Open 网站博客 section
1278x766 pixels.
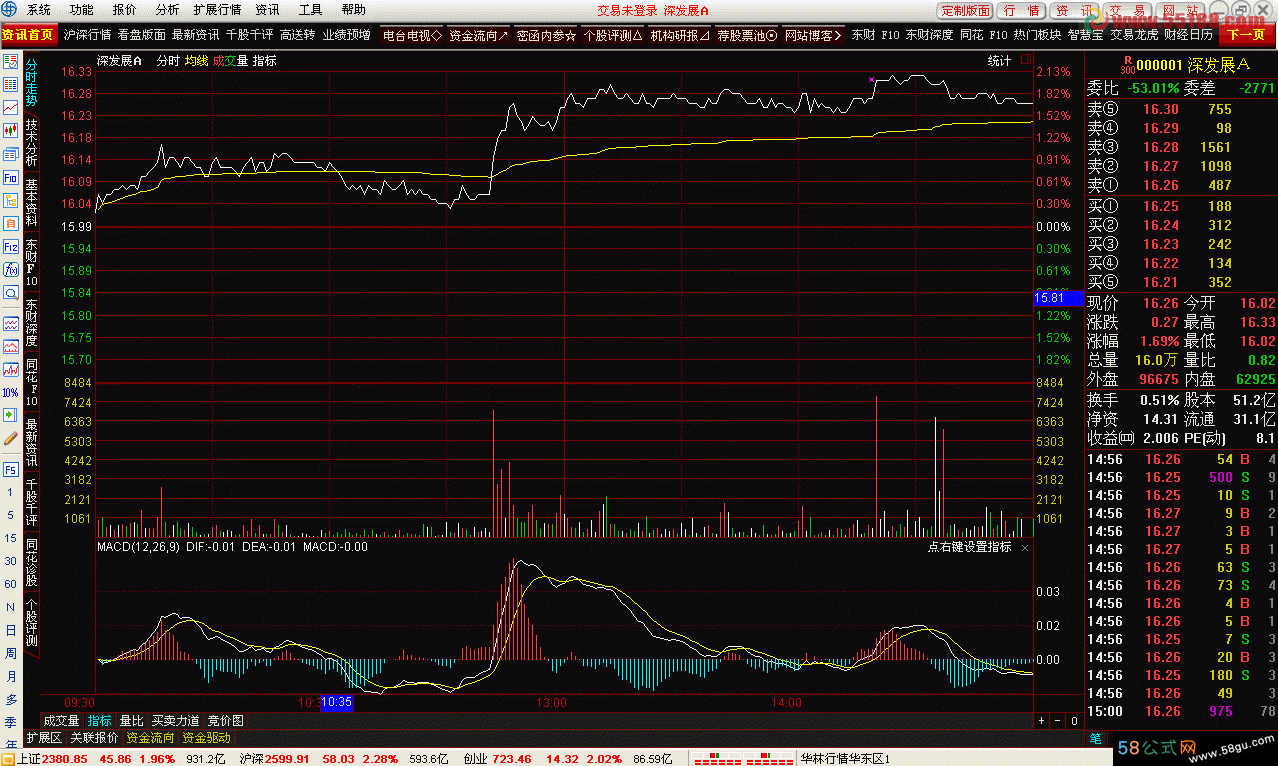click(x=814, y=35)
